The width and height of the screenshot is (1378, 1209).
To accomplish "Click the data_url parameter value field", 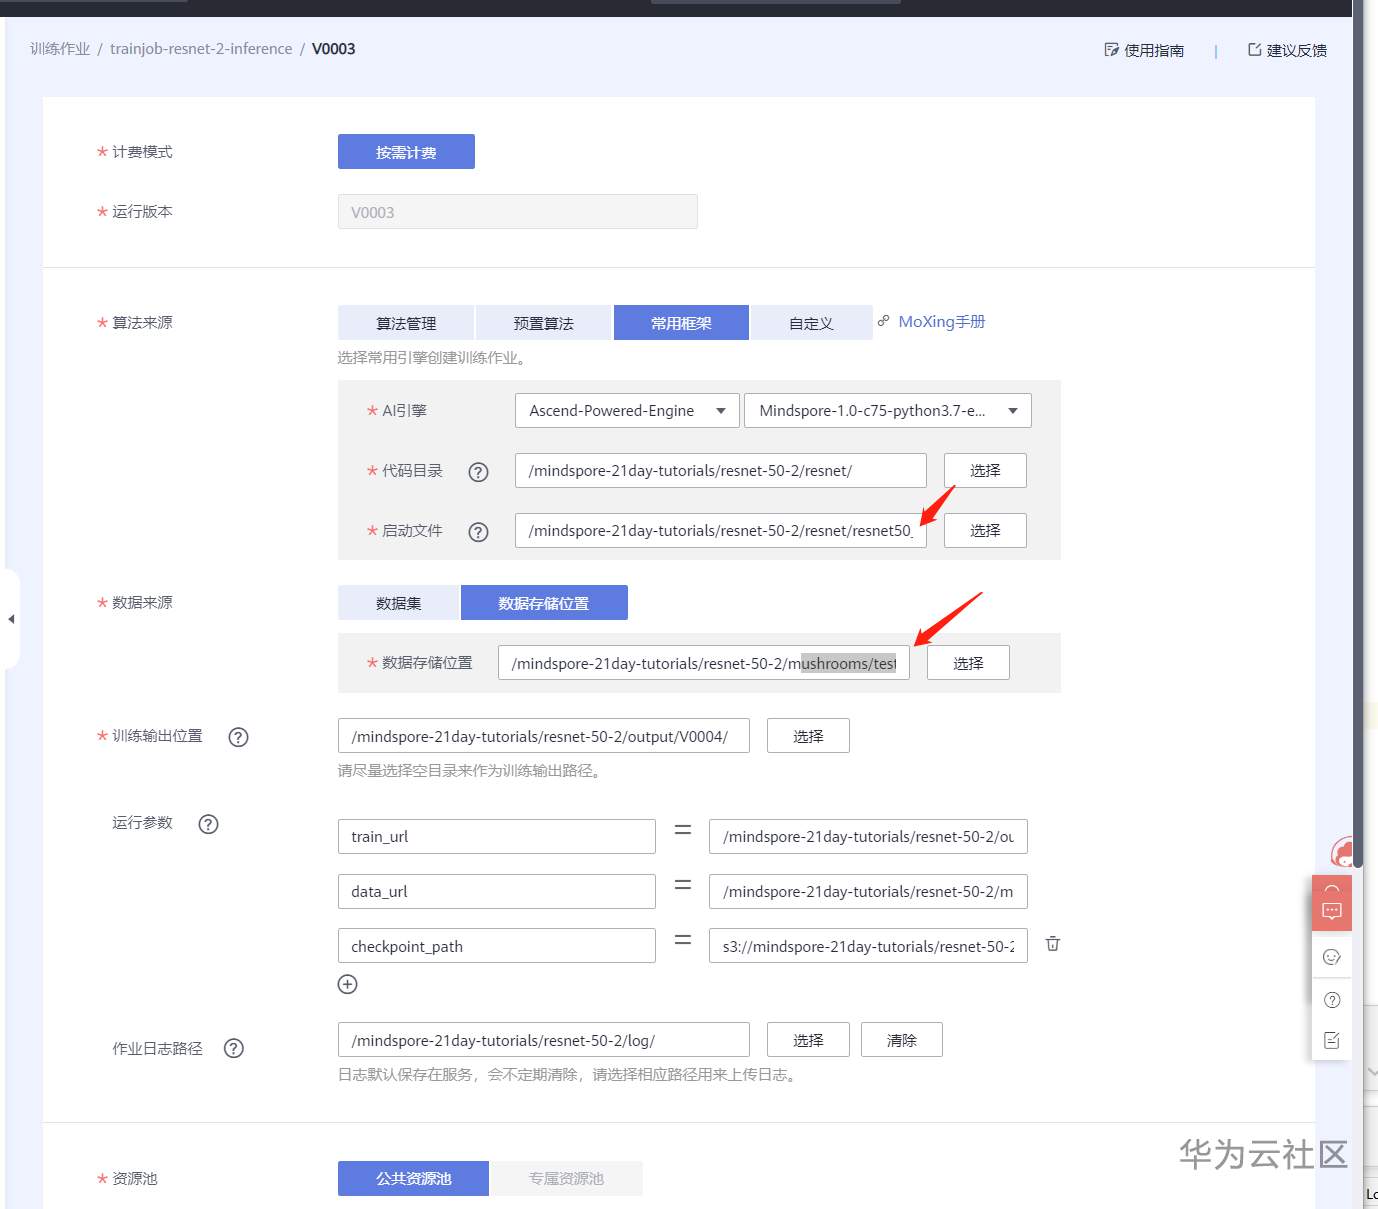I will pyautogui.click(x=868, y=892).
